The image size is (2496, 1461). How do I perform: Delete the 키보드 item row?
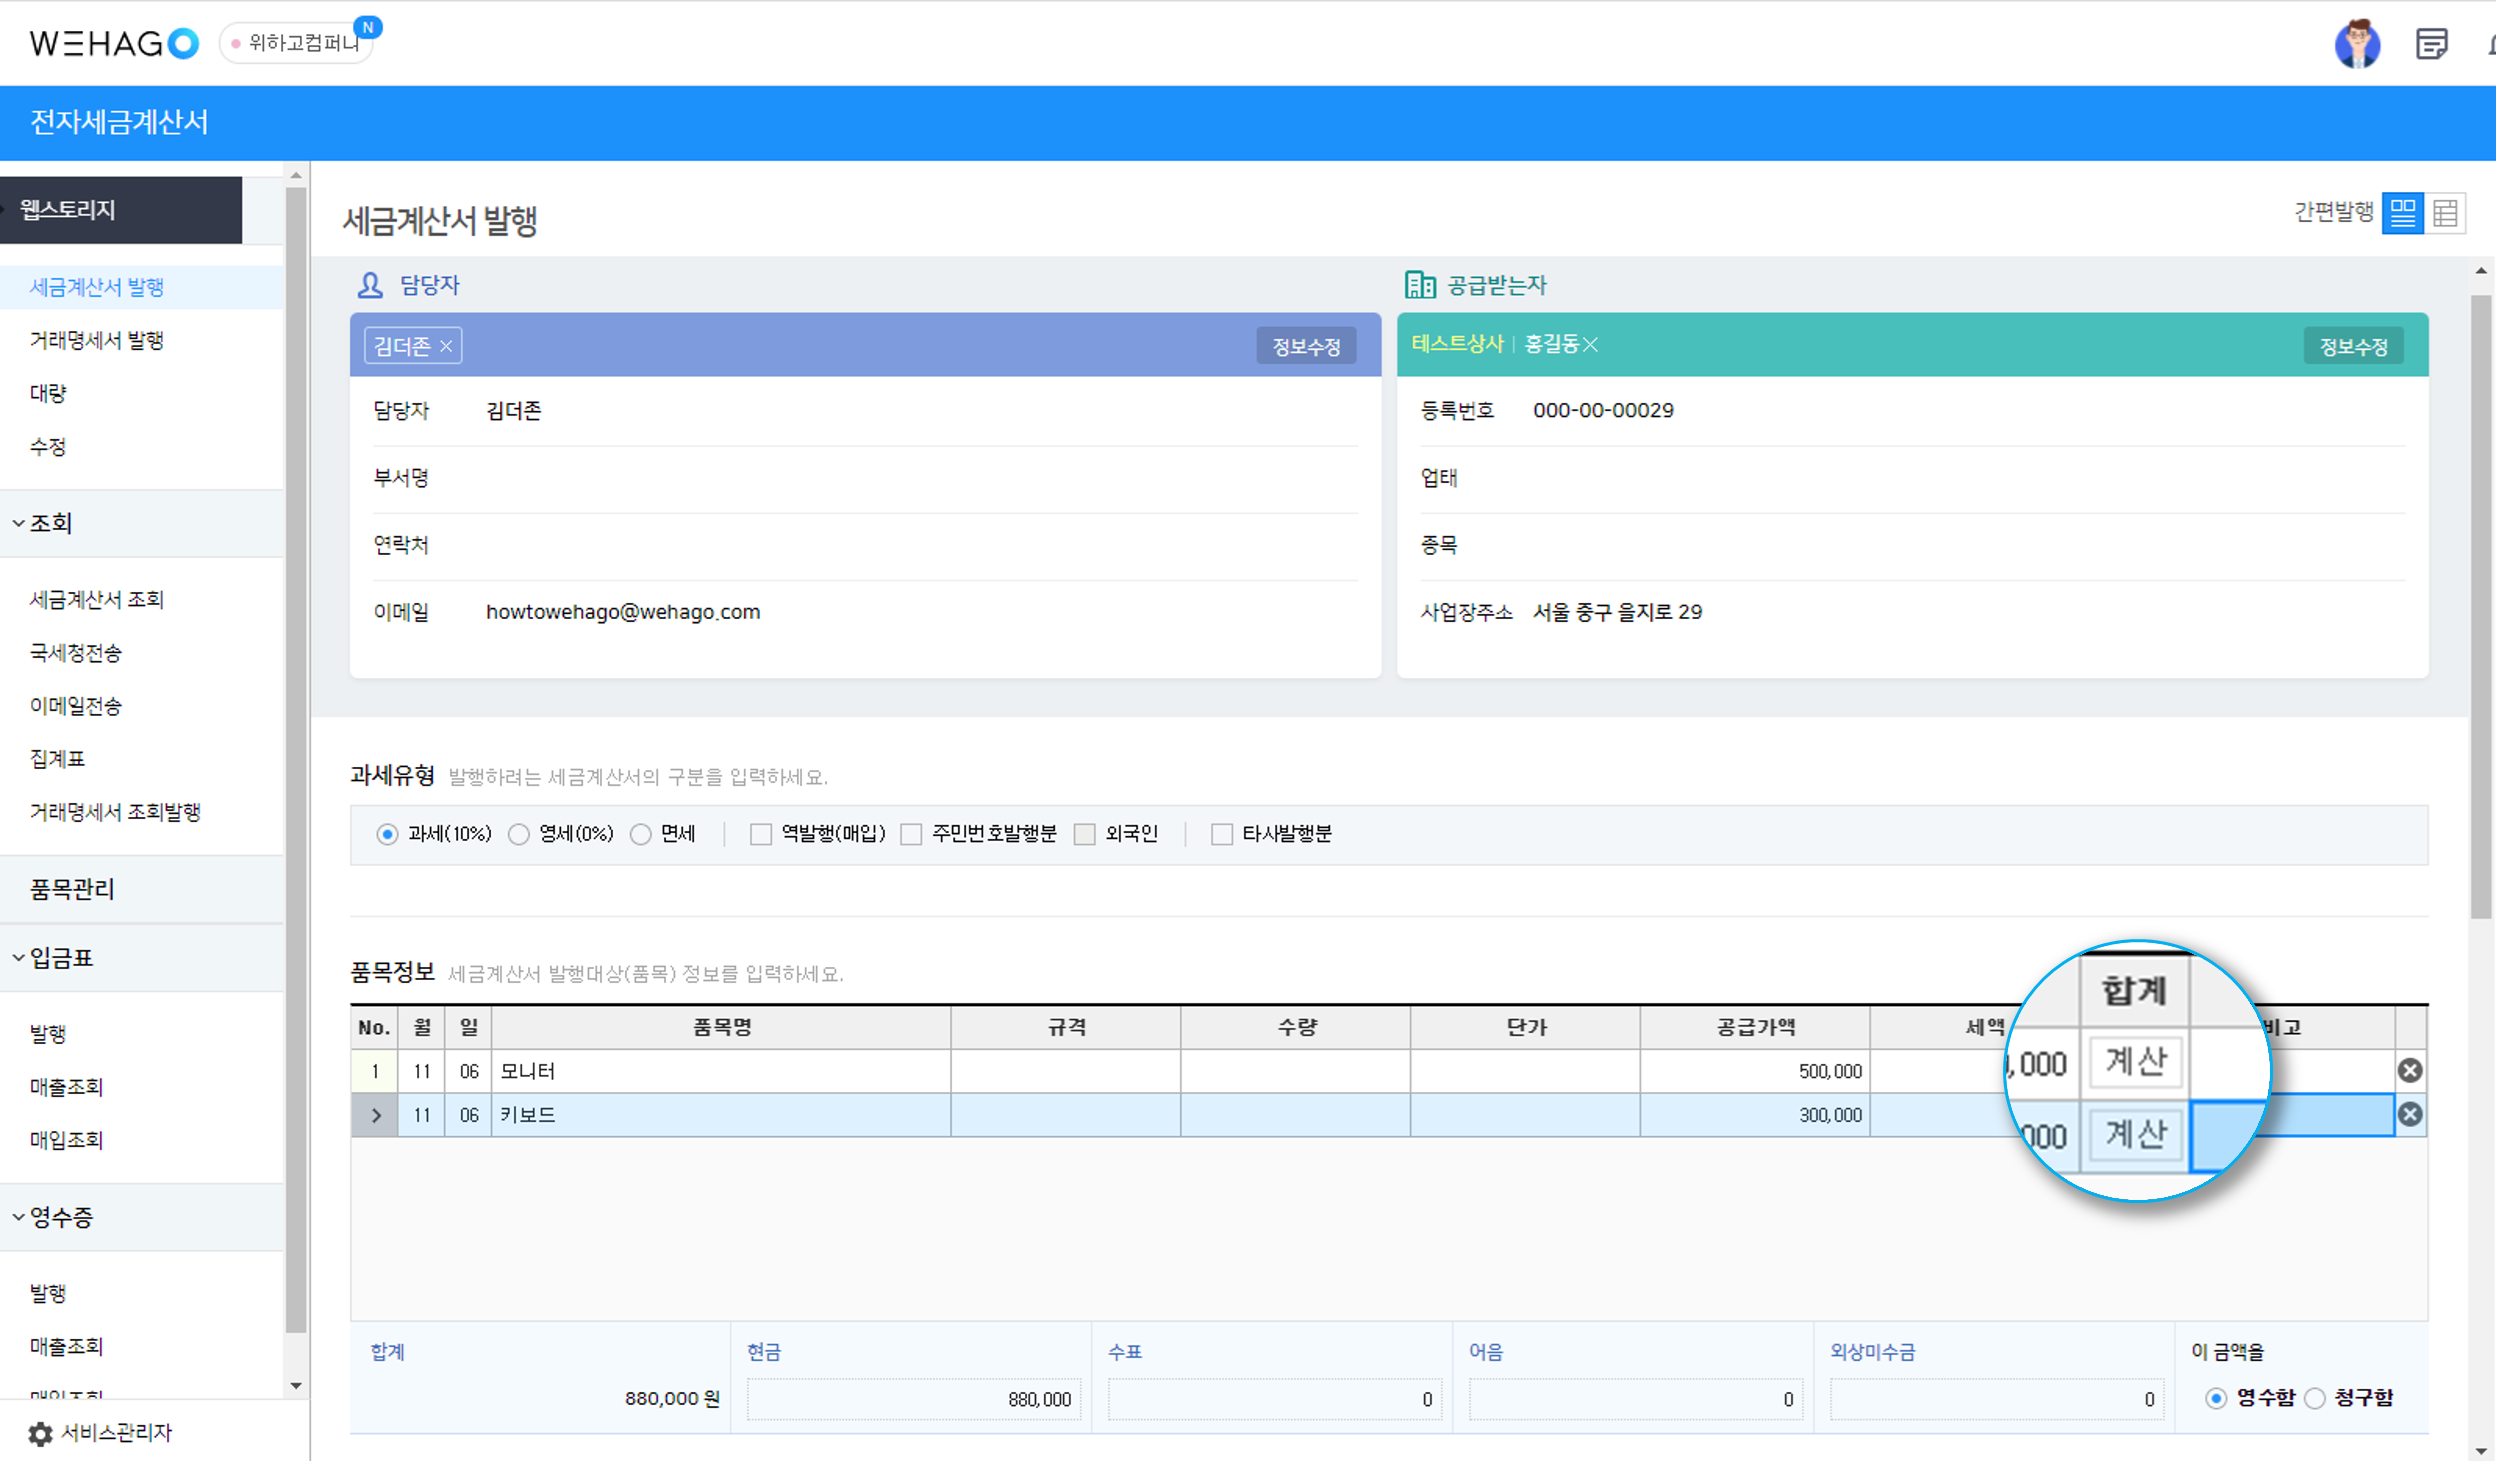(2410, 1114)
